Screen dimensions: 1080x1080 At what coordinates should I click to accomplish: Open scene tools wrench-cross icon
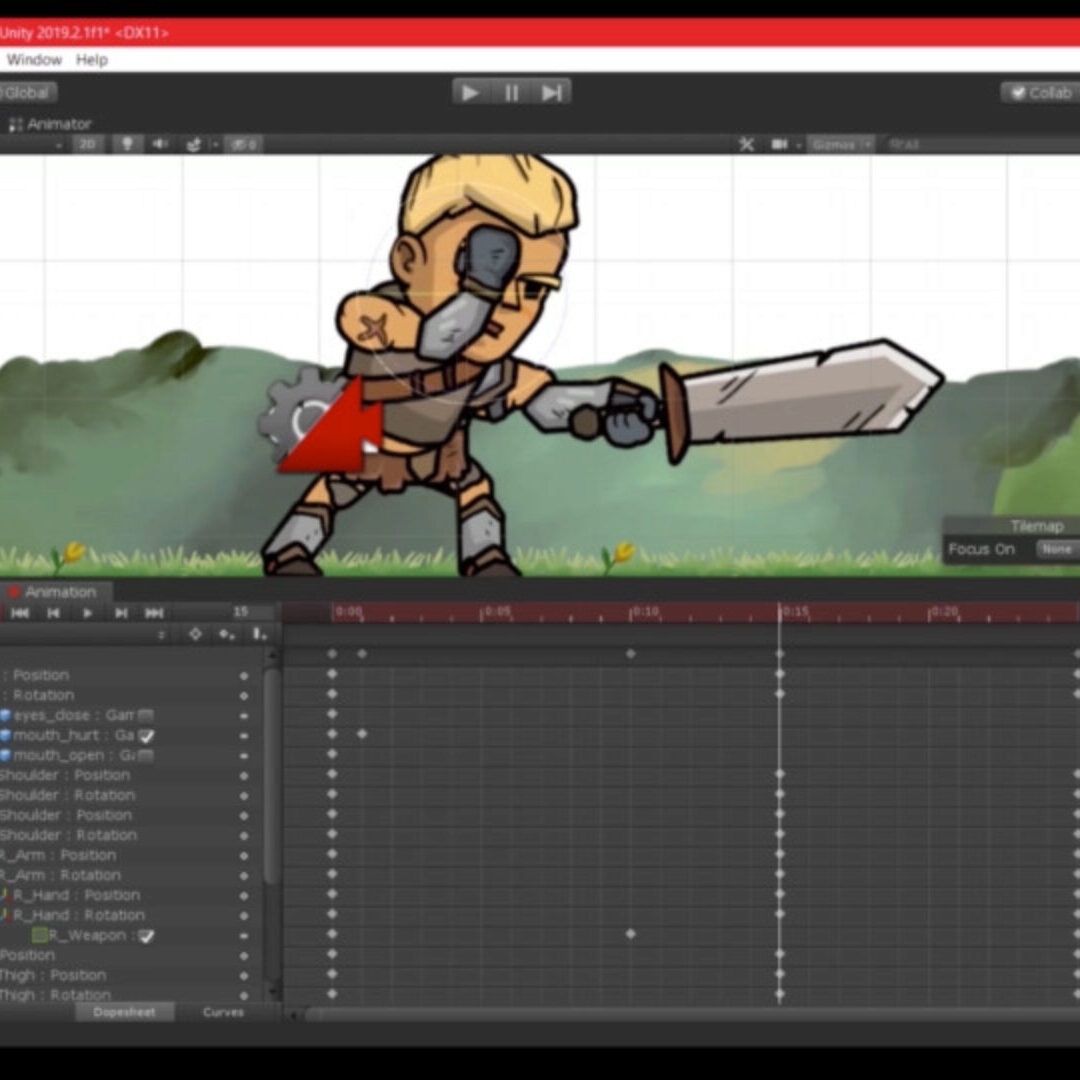[746, 144]
